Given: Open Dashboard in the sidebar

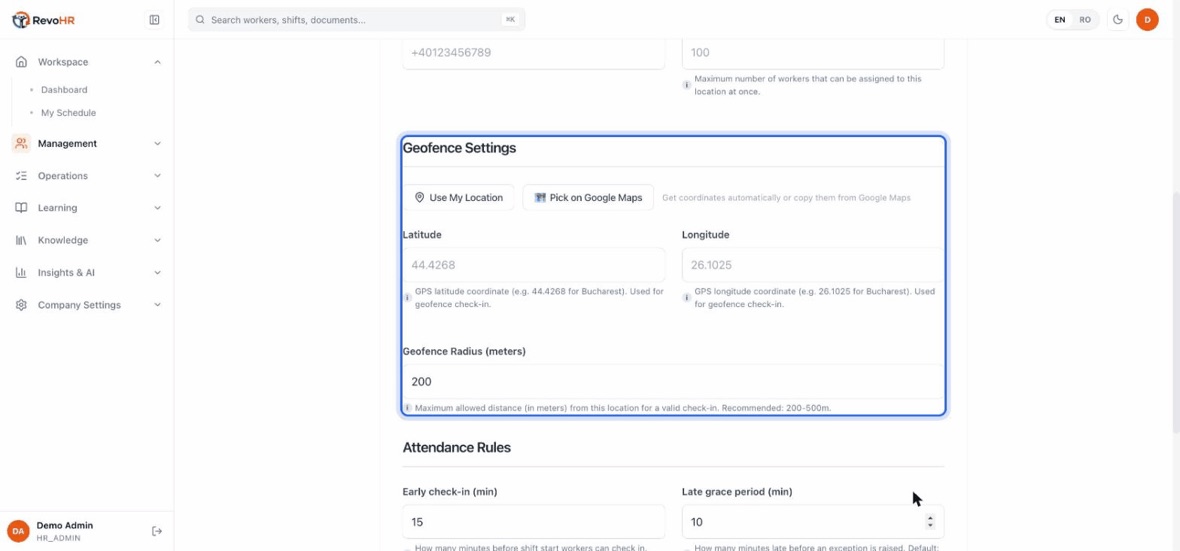Looking at the screenshot, I should tap(64, 90).
